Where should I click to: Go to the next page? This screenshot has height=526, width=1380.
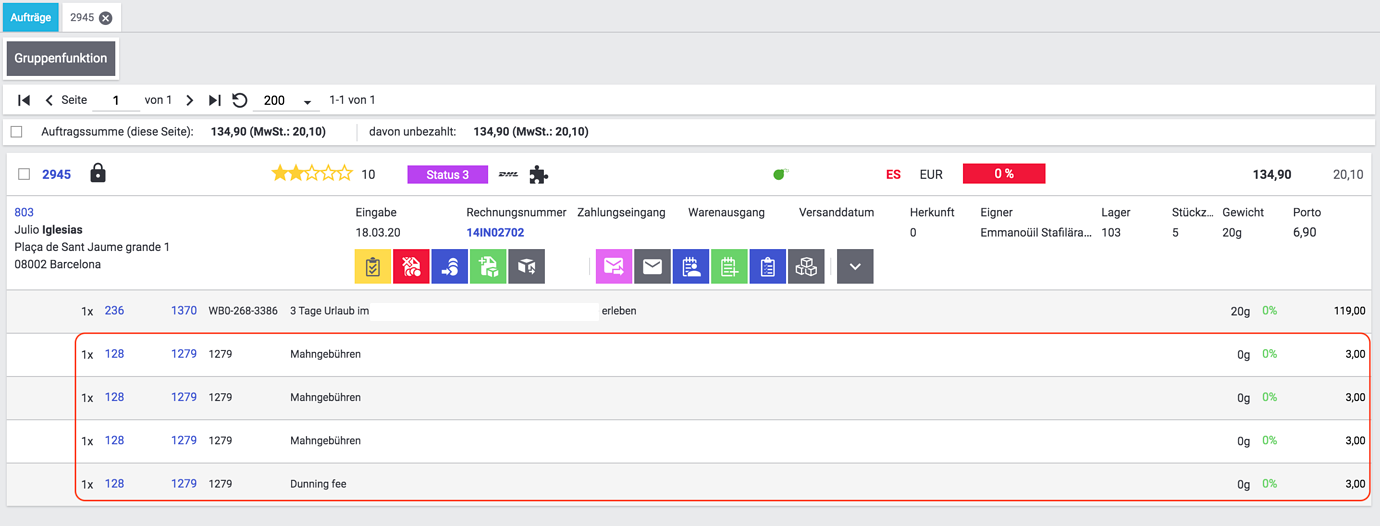[190, 100]
